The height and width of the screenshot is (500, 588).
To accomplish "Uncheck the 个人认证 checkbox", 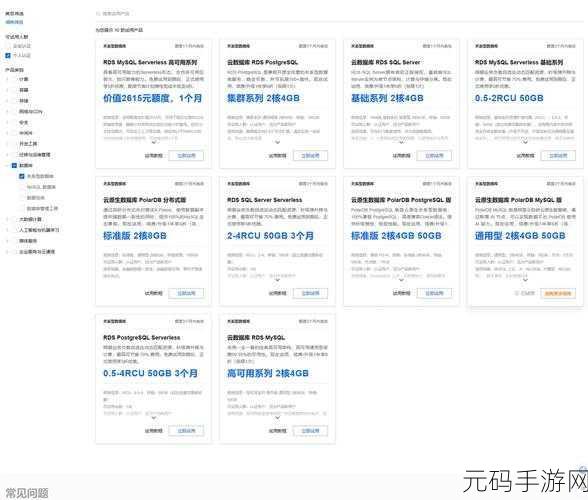I will click(x=8, y=56).
